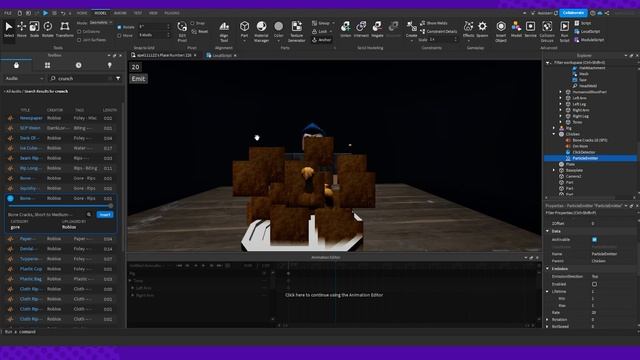Open the Toolbox inventory tab icon
The height and width of the screenshot is (360, 640).
coord(16,65)
